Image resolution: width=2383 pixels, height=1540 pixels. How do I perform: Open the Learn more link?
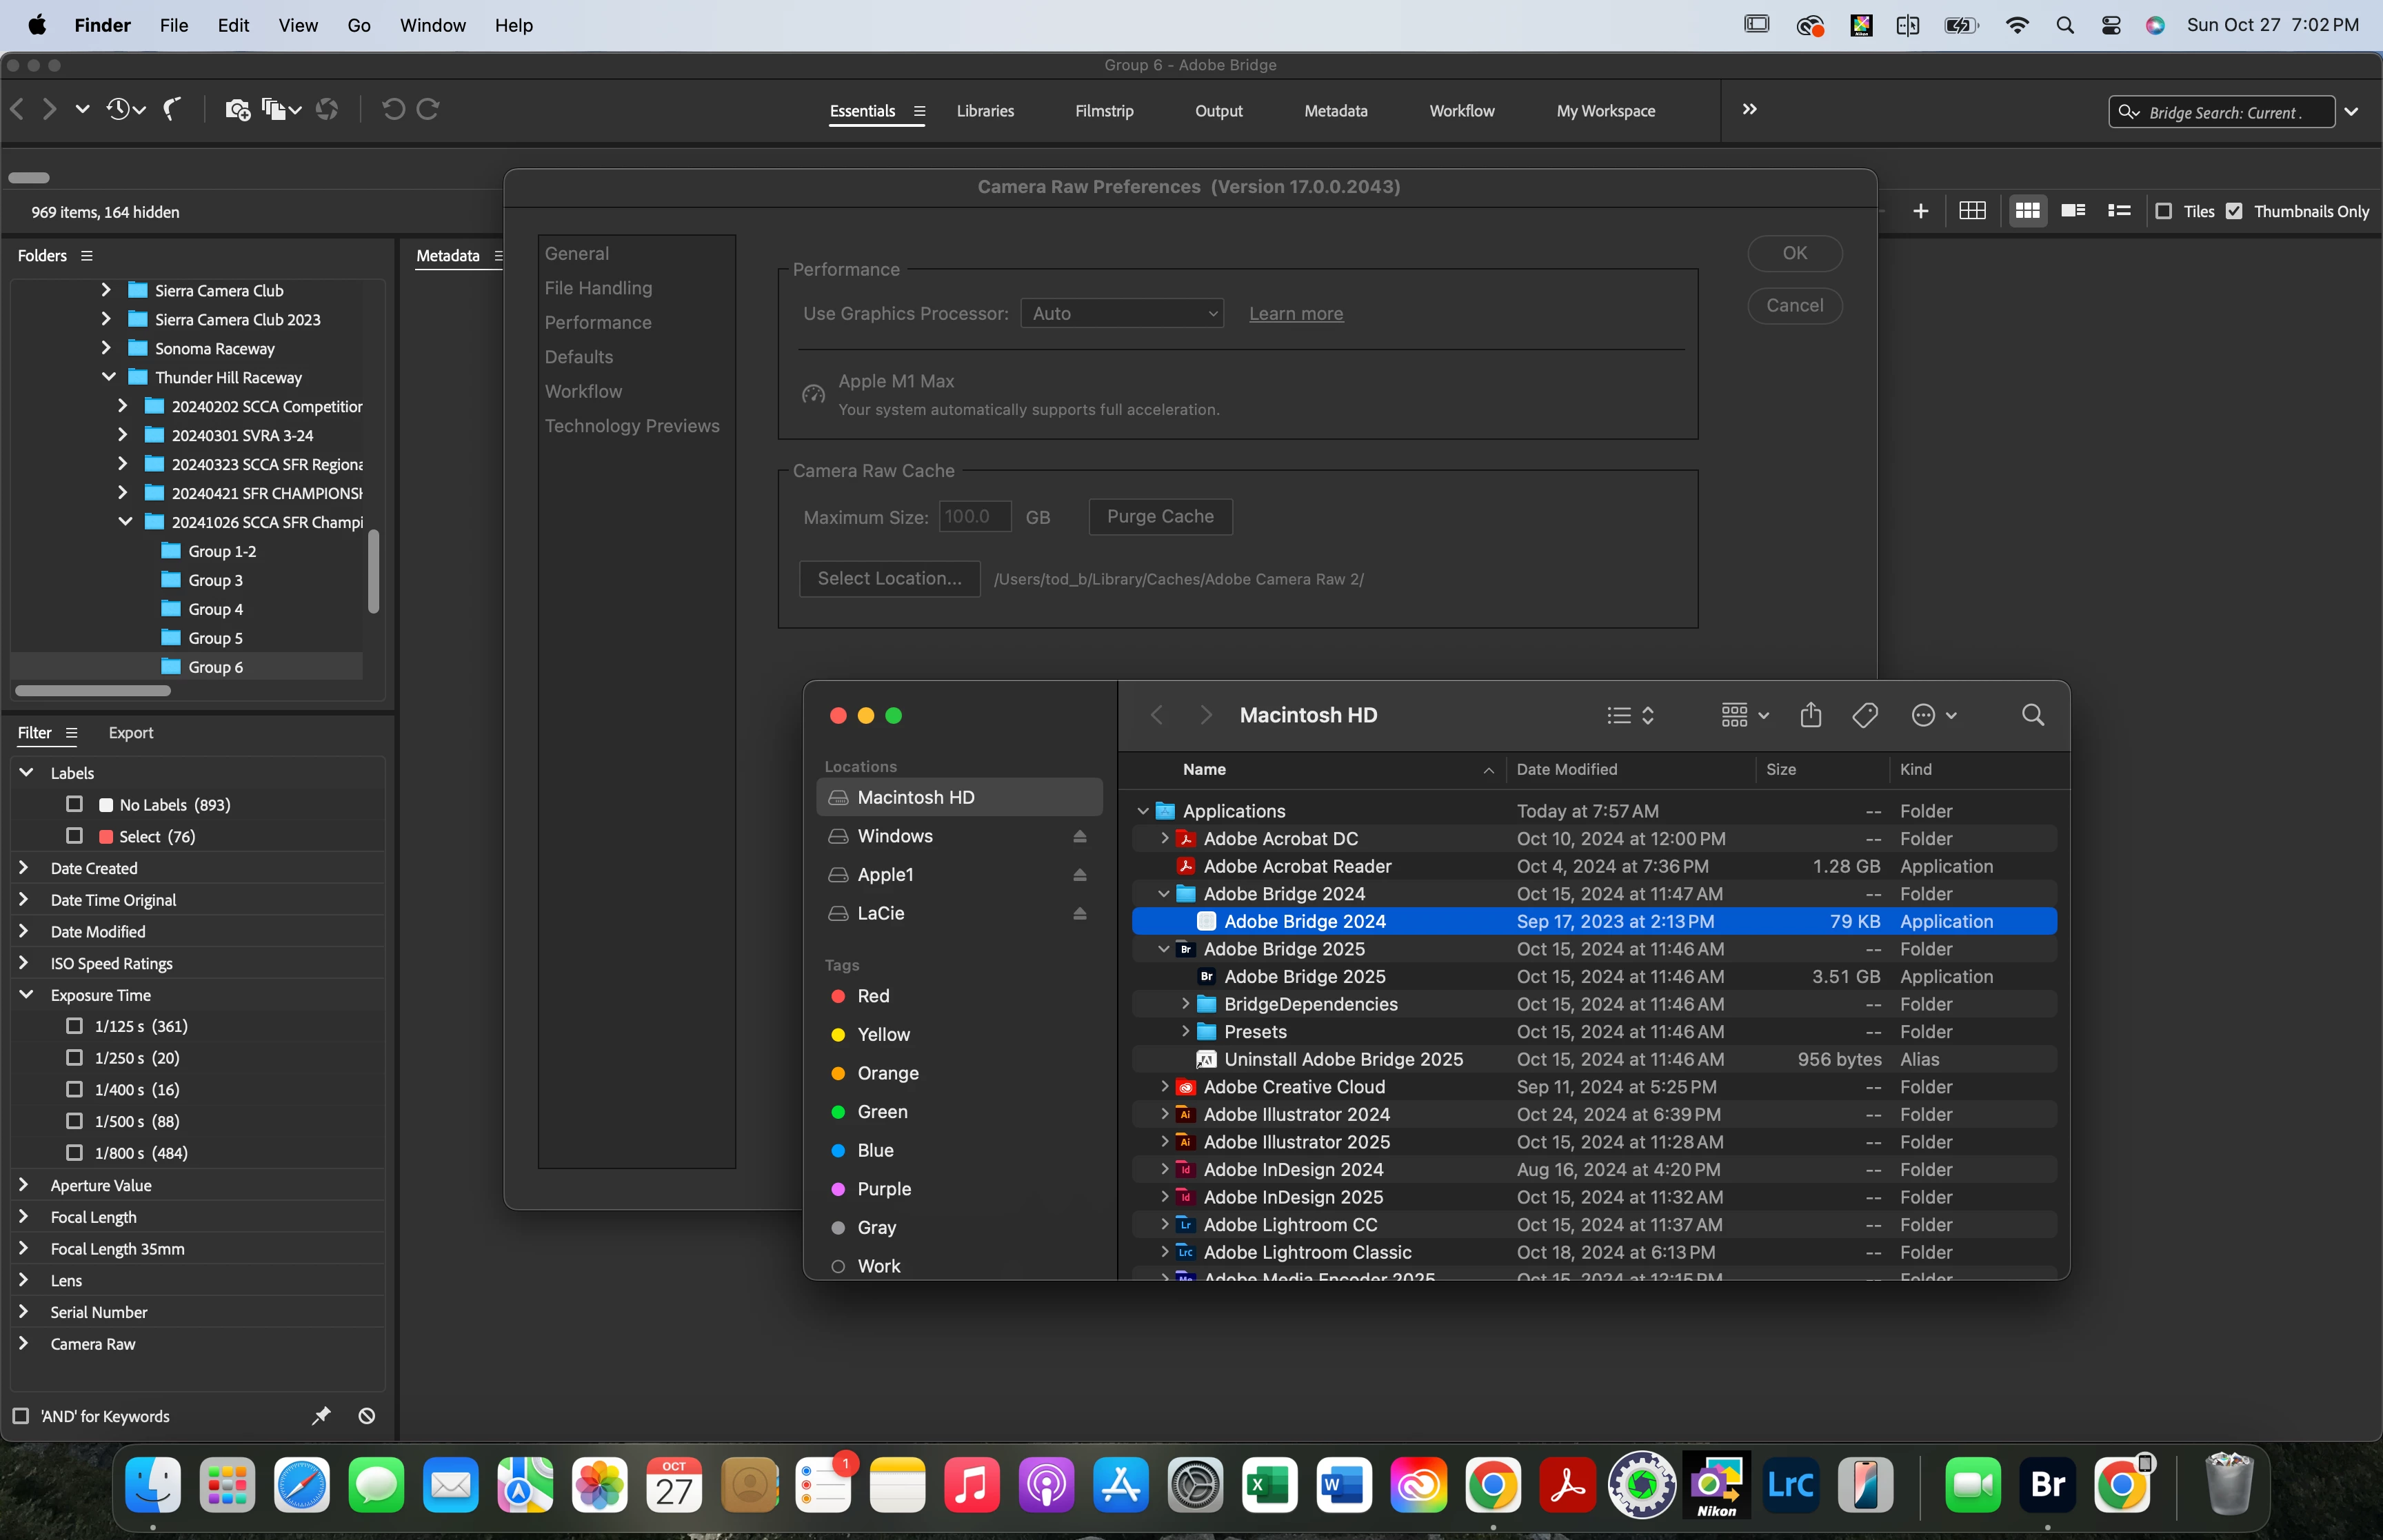click(x=1296, y=313)
